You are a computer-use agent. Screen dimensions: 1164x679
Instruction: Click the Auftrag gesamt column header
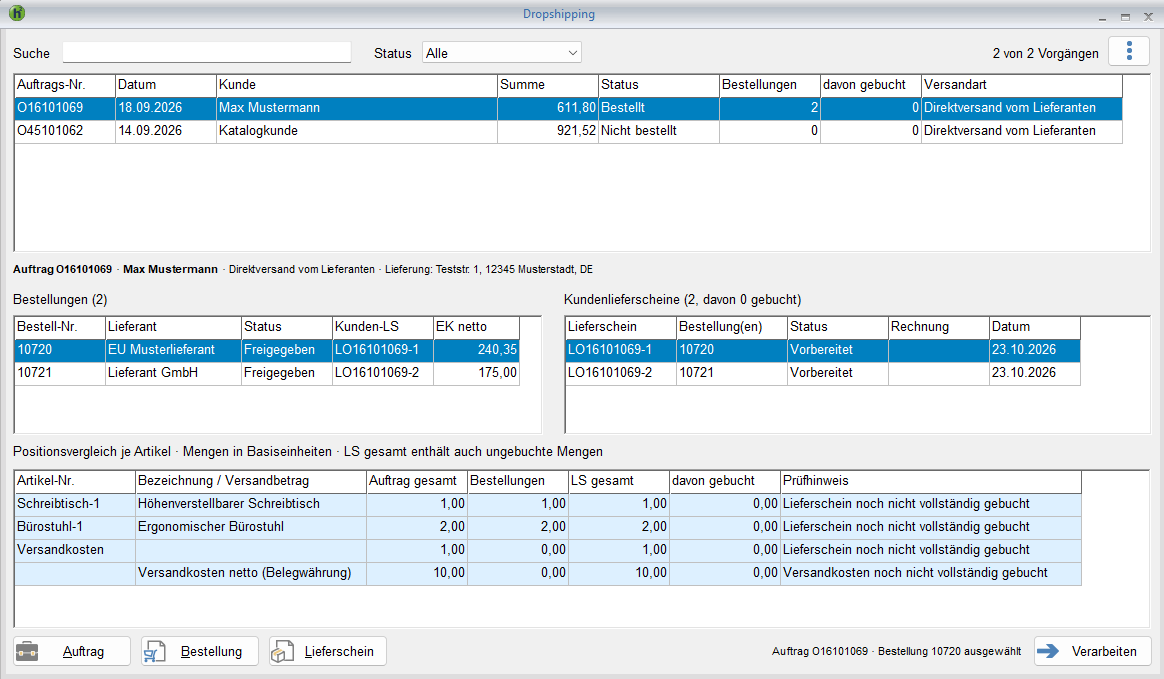click(x=417, y=481)
